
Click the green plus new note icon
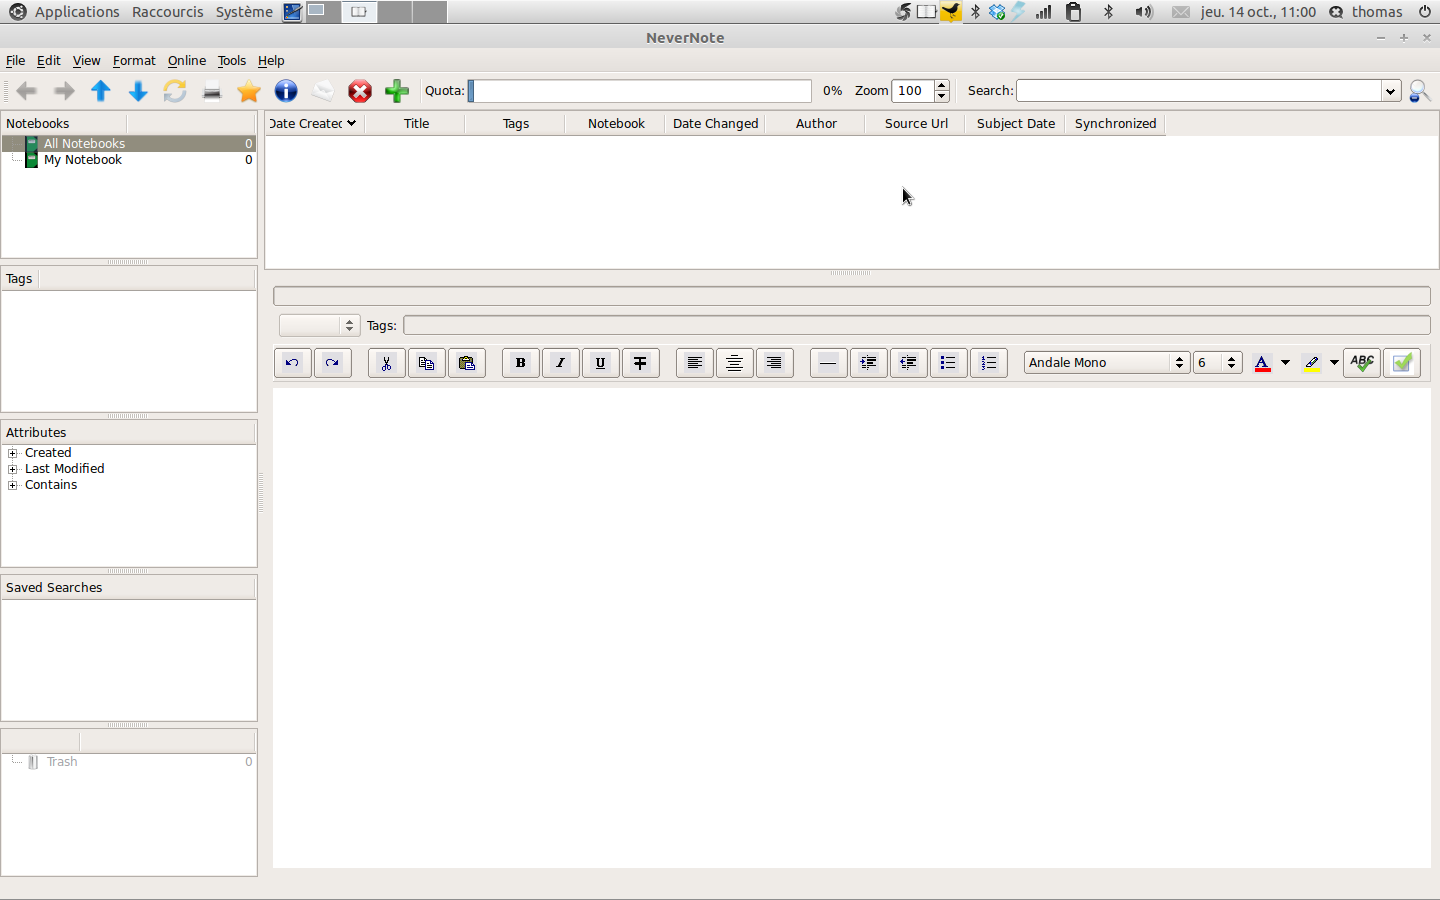397,91
